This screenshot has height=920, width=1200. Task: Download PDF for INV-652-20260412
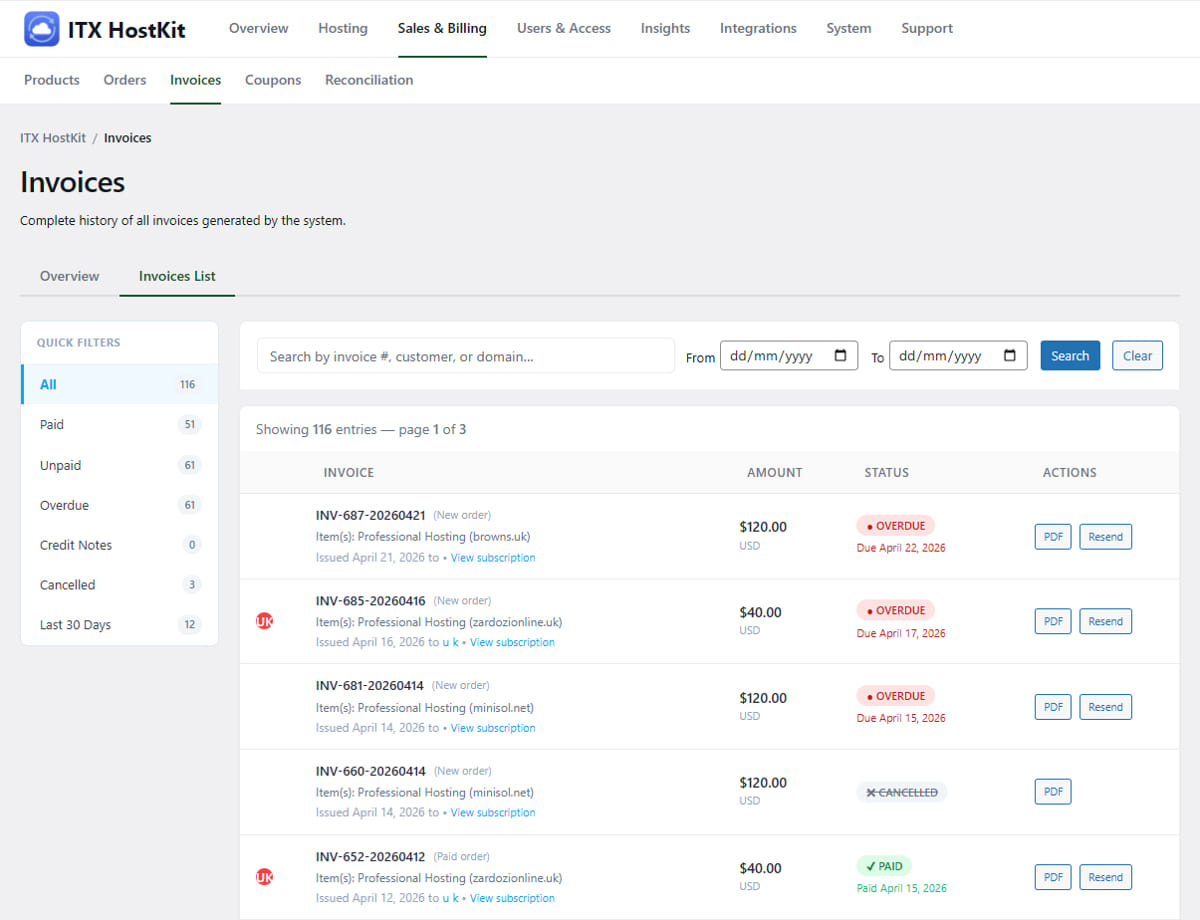(x=1053, y=877)
